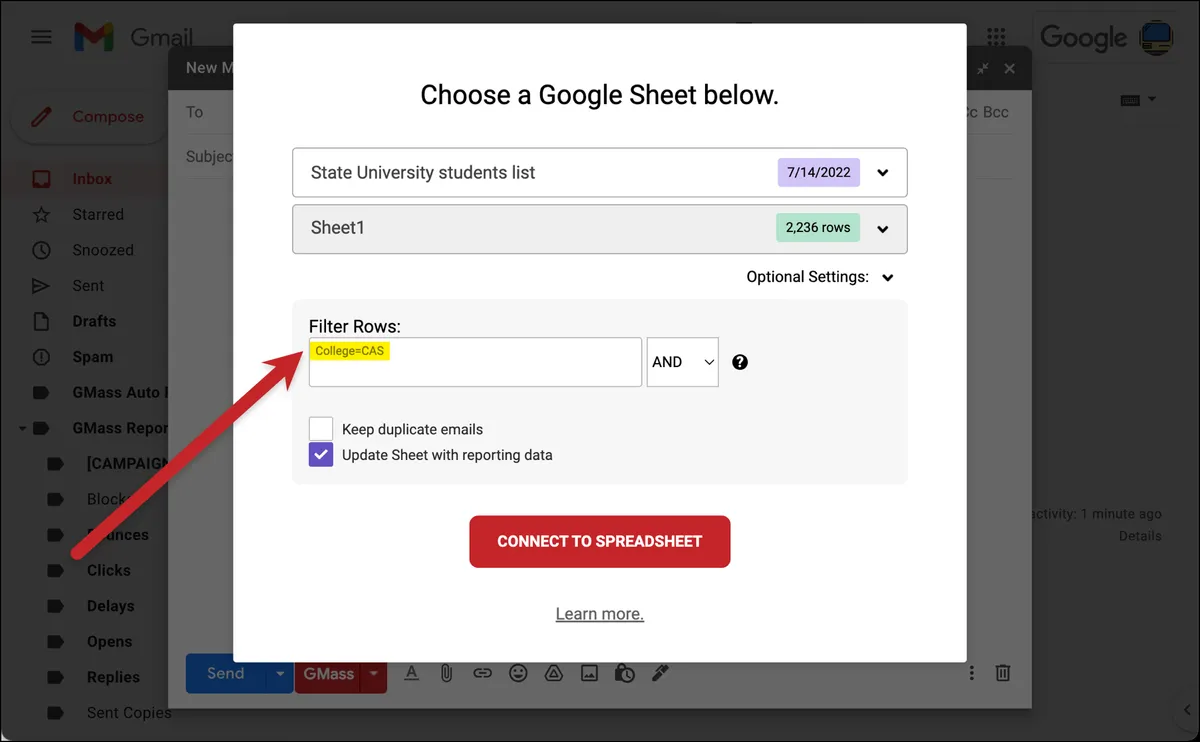Toggle confidential mode lock-clock icon
Screen dimensions: 1200x742
coord(624,673)
